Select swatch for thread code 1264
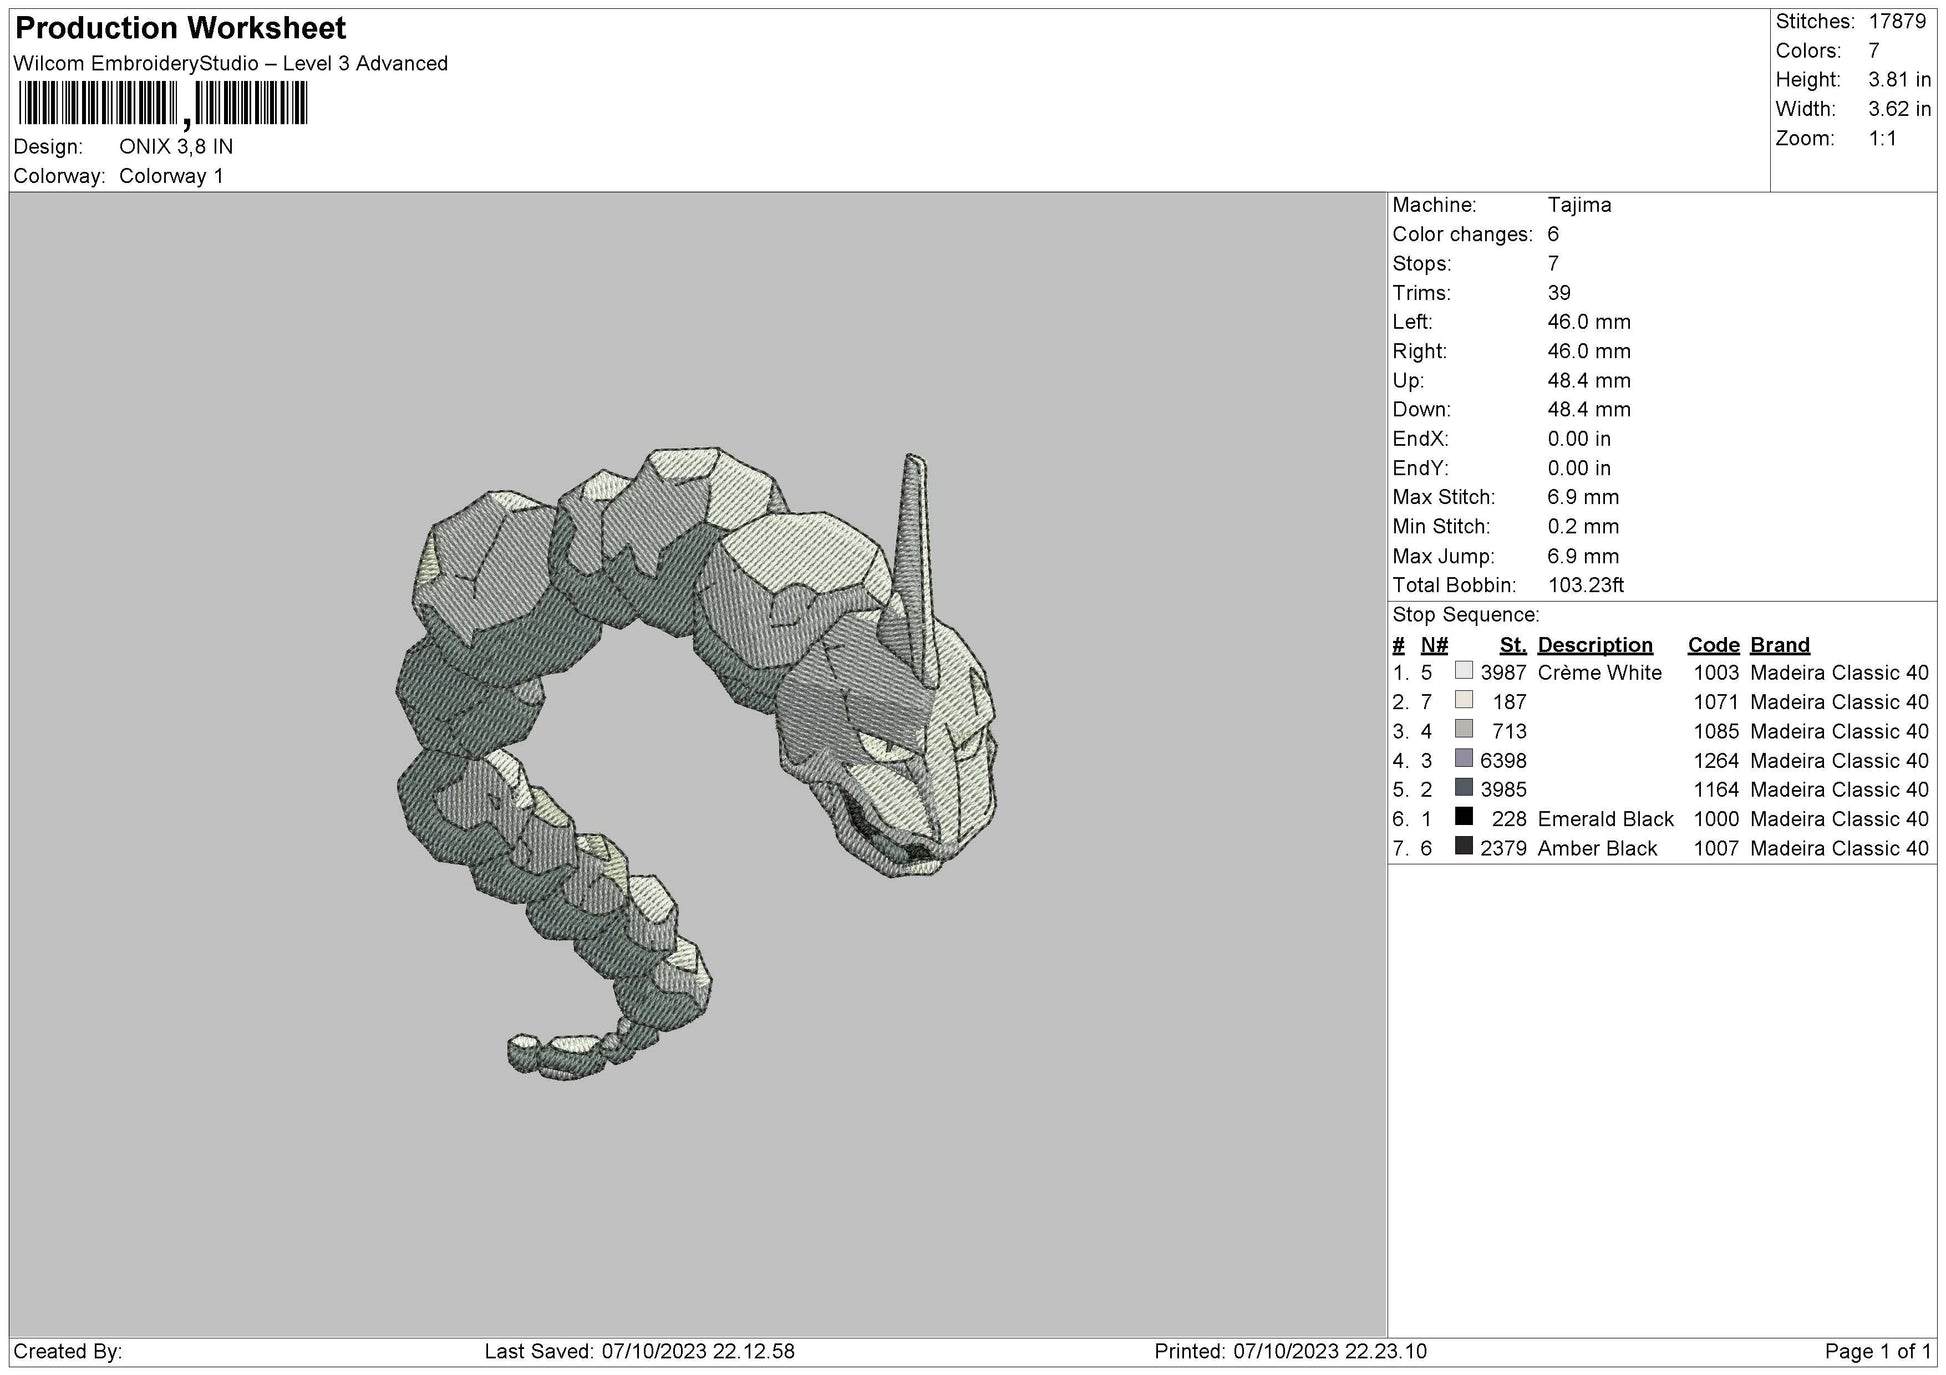Image resolution: width=1946 pixels, height=1375 pixels. 1464,760
